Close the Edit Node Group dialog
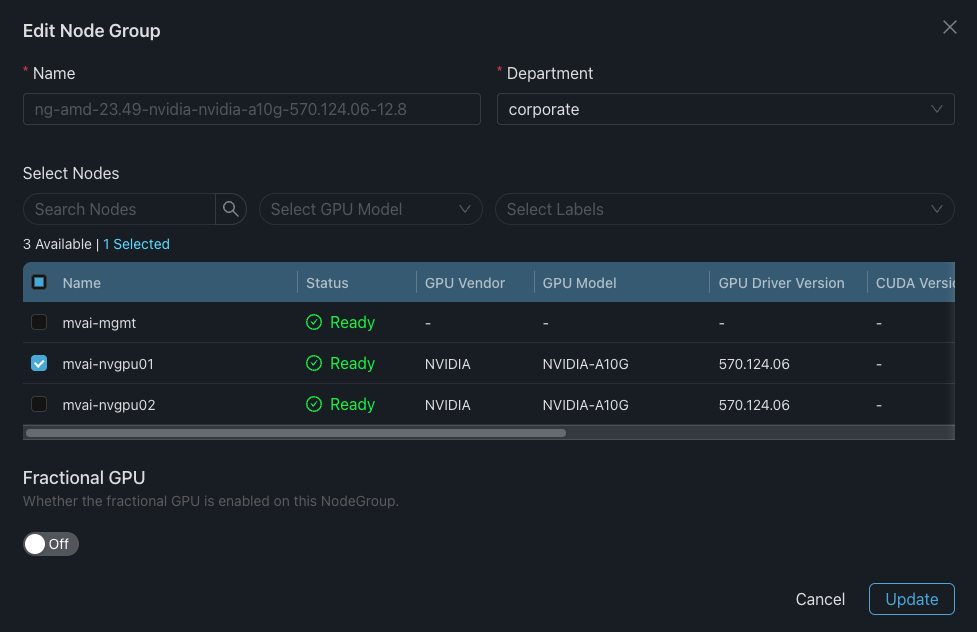The width and height of the screenshot is (977, 632). pos(950,28)
